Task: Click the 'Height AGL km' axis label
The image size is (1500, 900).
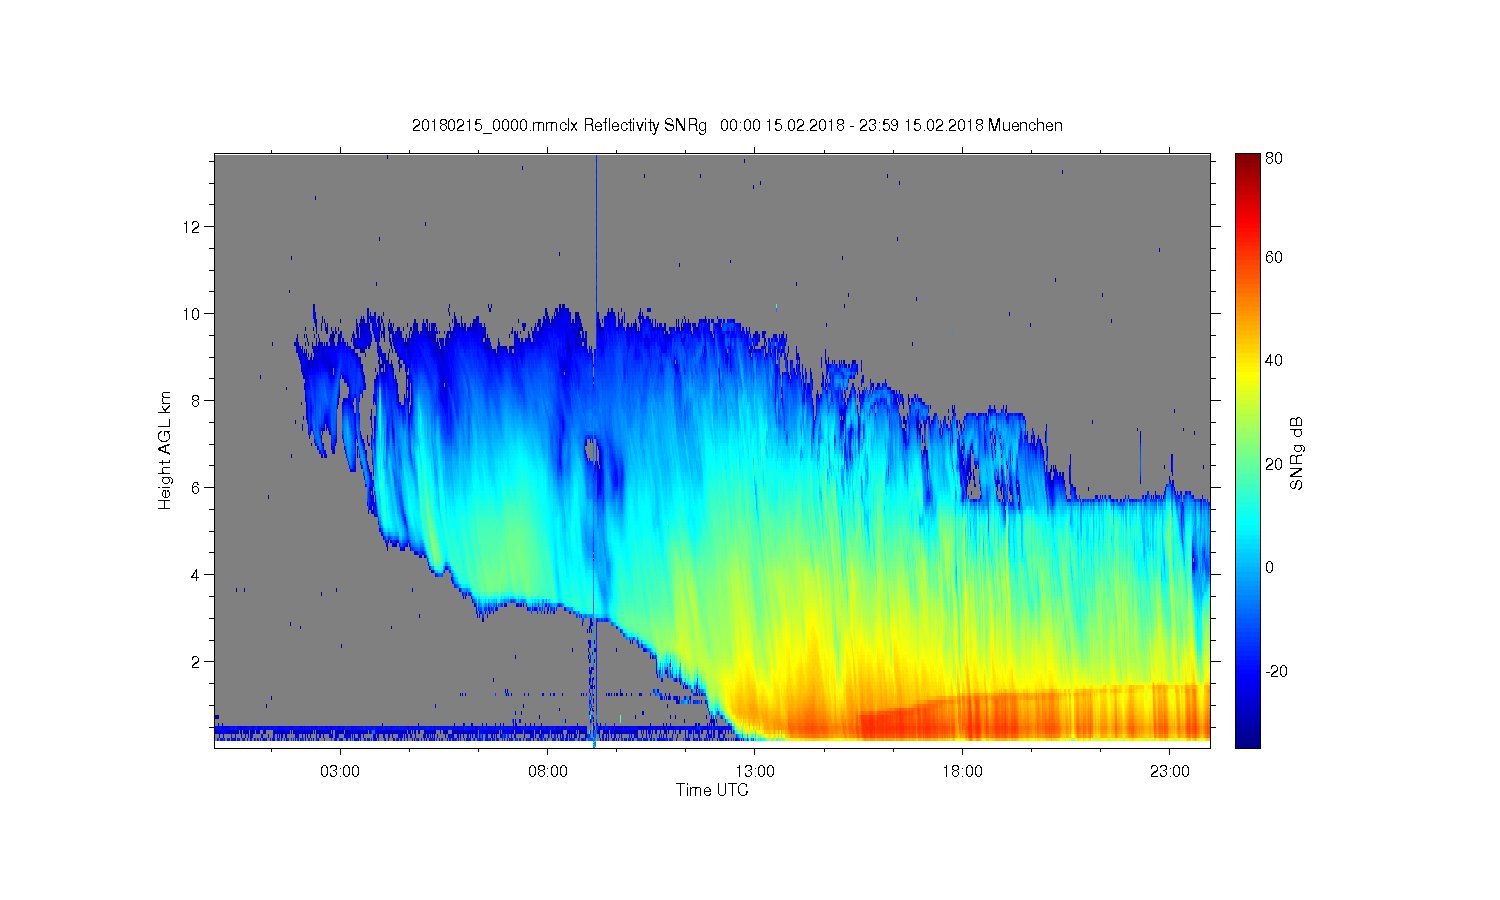Action: coord(165,451)
